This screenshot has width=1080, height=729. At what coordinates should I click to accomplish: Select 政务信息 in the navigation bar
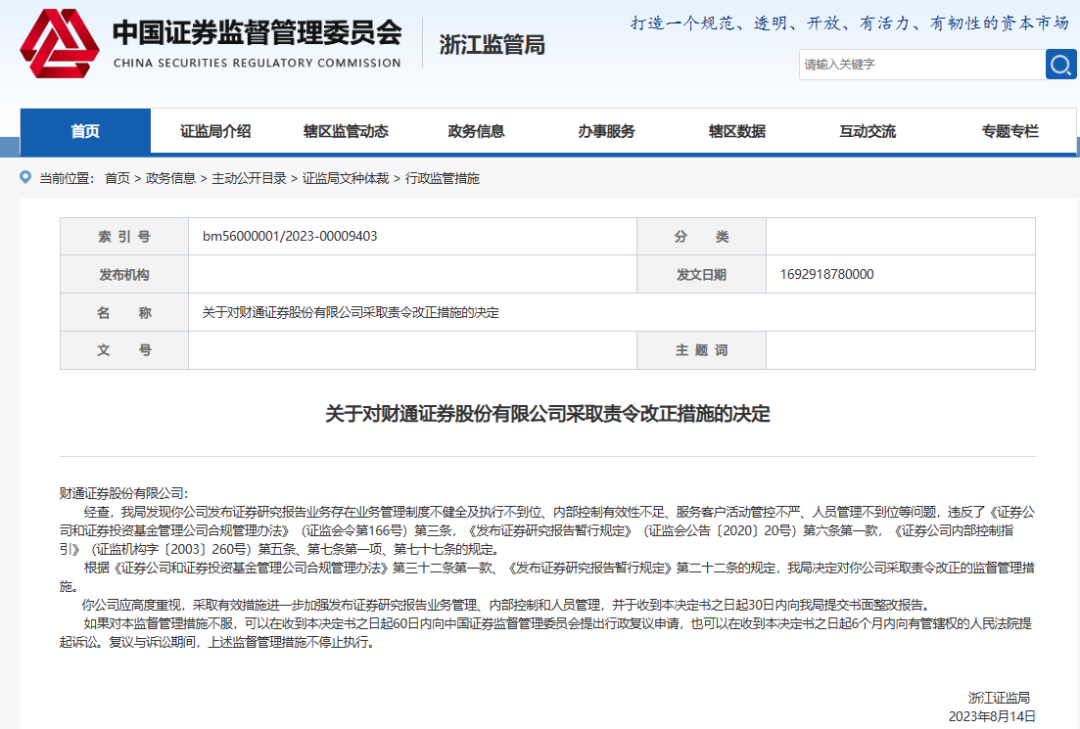pyautogui.click(x=475, y=130)
